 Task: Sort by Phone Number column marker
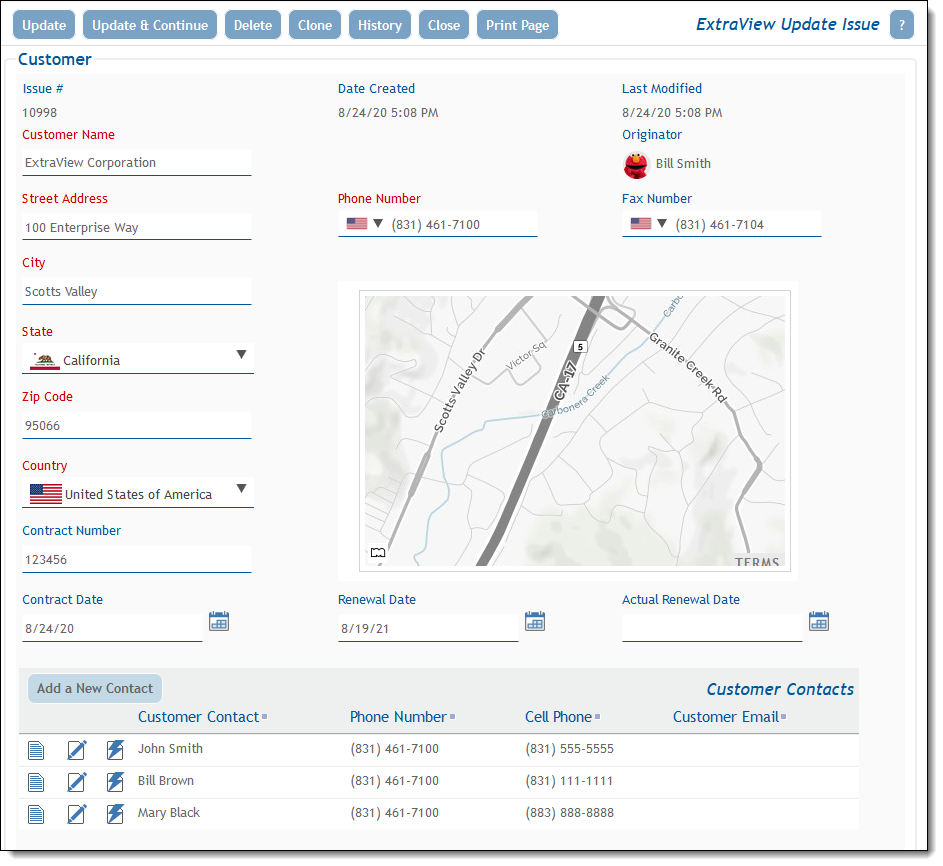(452, 717)
